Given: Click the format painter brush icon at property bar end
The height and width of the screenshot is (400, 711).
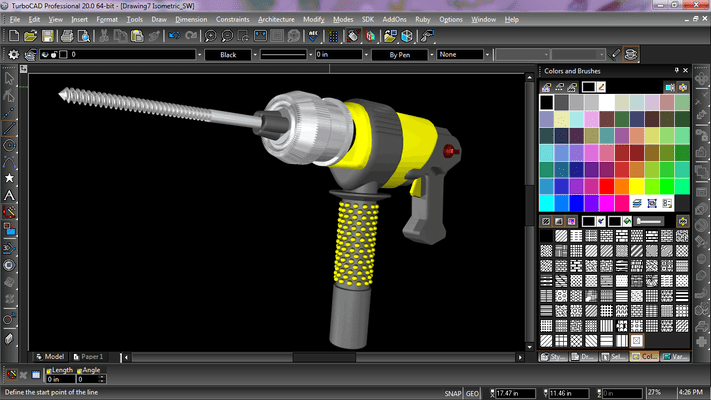Looking at the screenshot, I should click(x=614, y=54).
